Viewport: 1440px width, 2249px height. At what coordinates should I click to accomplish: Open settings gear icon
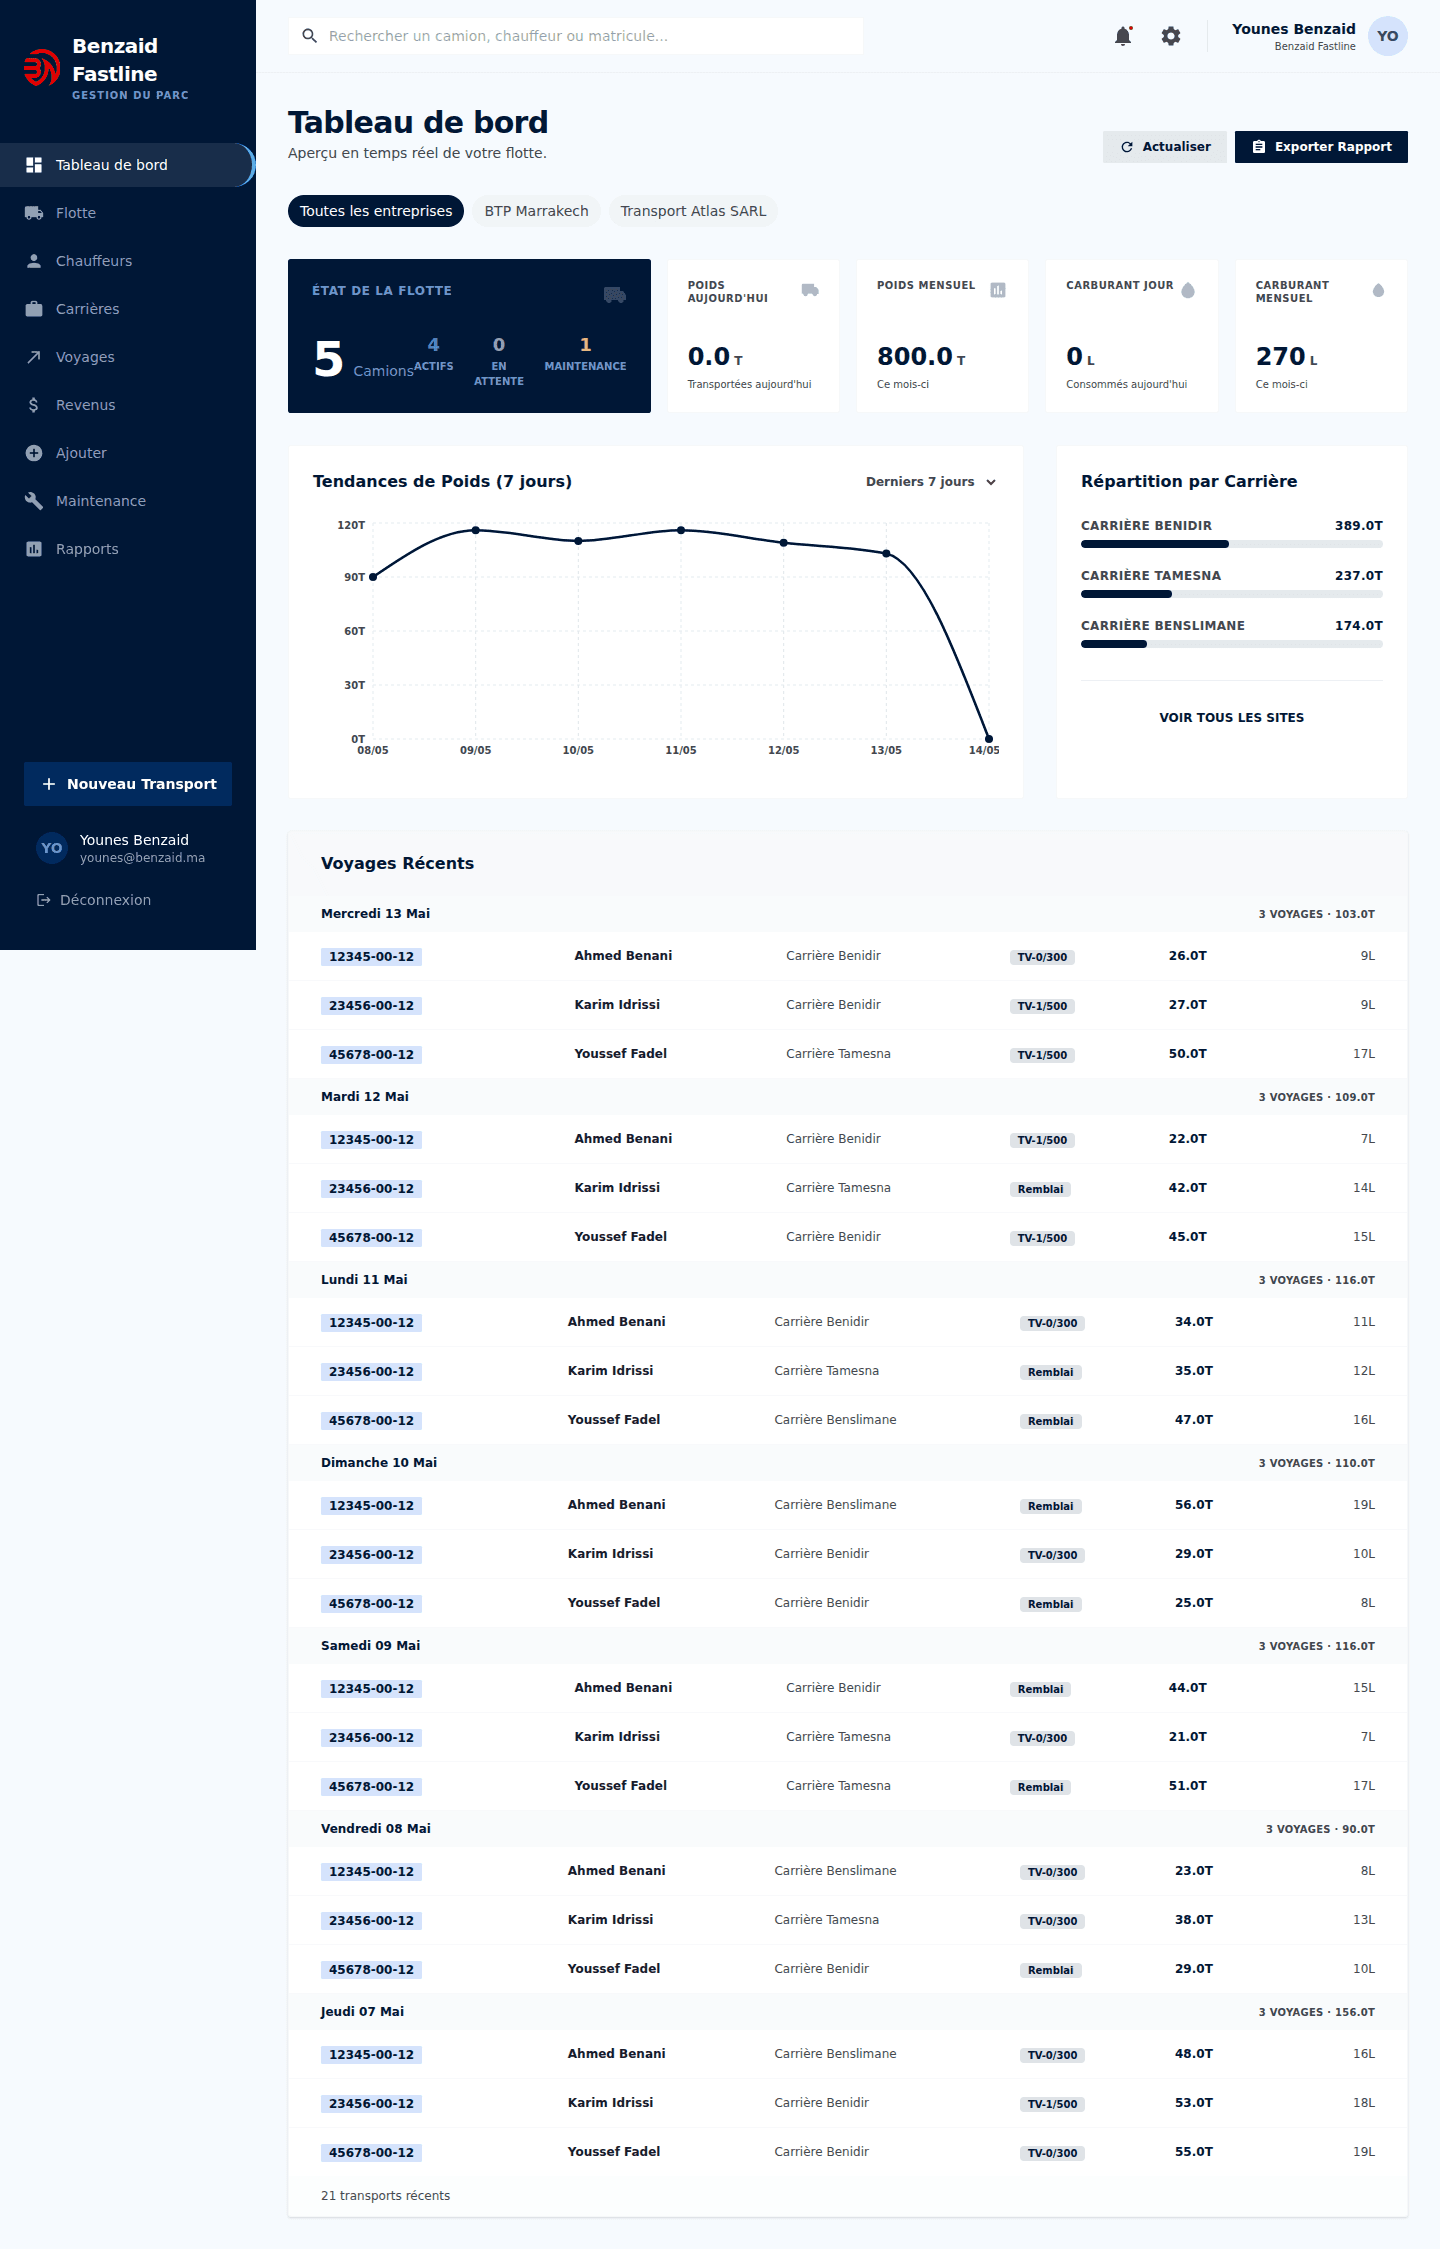tap(1171, 36)
